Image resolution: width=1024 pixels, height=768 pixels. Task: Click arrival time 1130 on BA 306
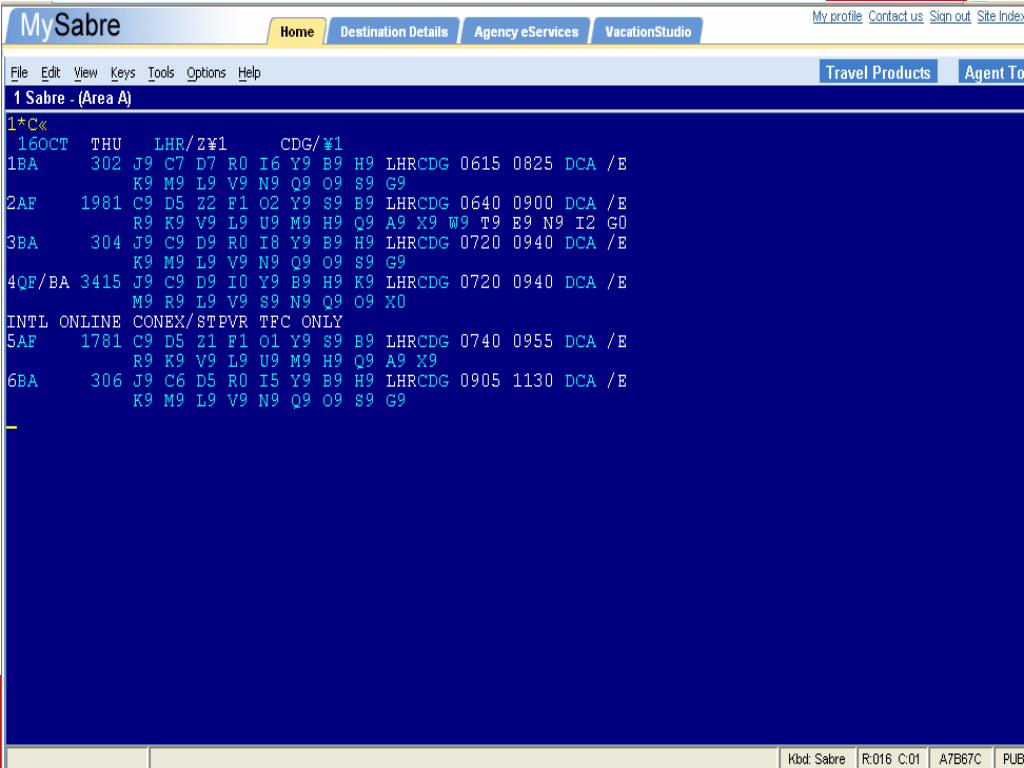pyautogui.click(x=532, y=380)
